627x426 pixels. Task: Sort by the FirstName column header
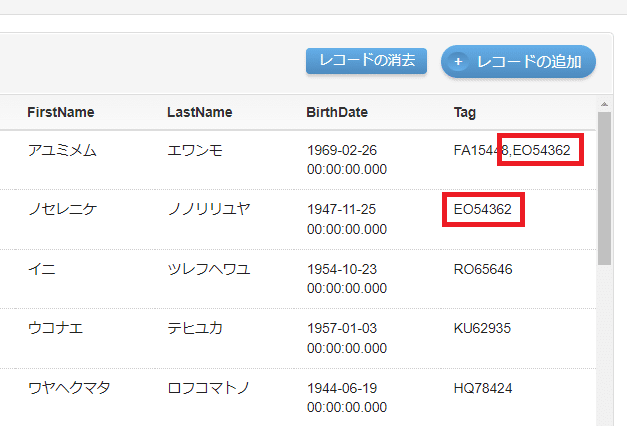pos(61,112)
